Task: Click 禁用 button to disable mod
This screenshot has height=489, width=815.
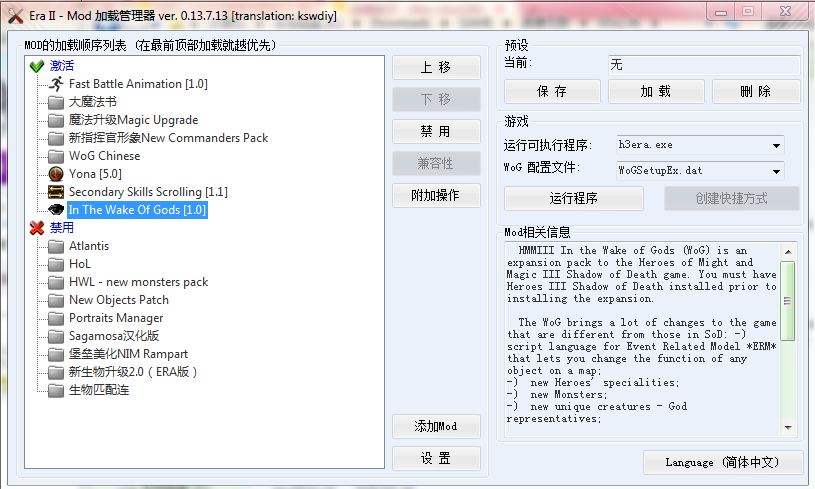Action: [x=436, y=131]
